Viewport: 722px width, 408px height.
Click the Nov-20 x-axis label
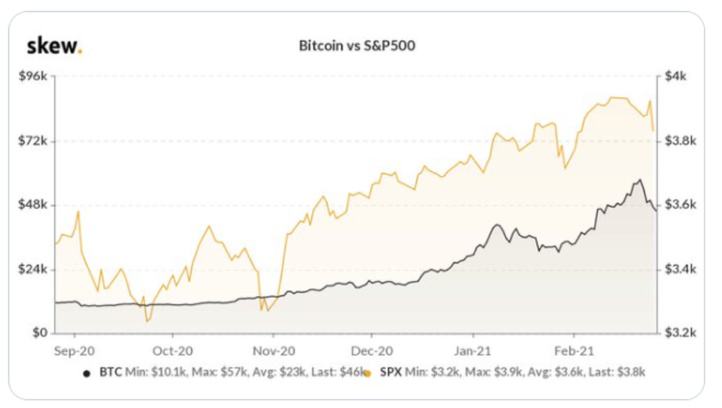tap(274, 351)
